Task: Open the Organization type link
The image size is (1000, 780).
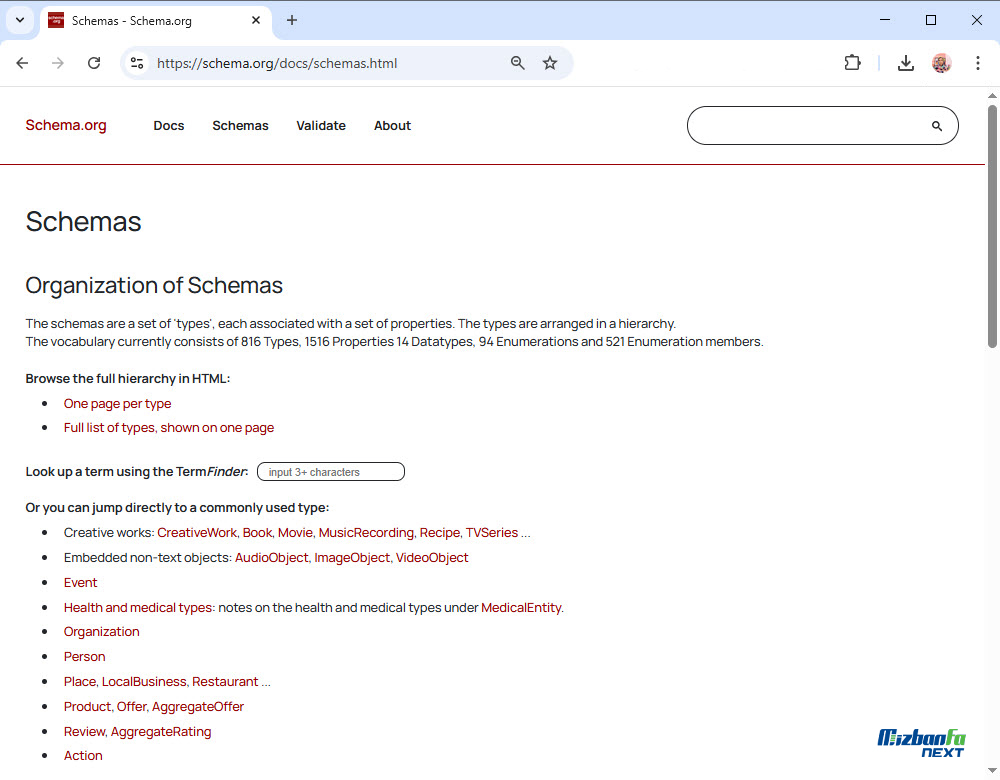Action: 101,631
